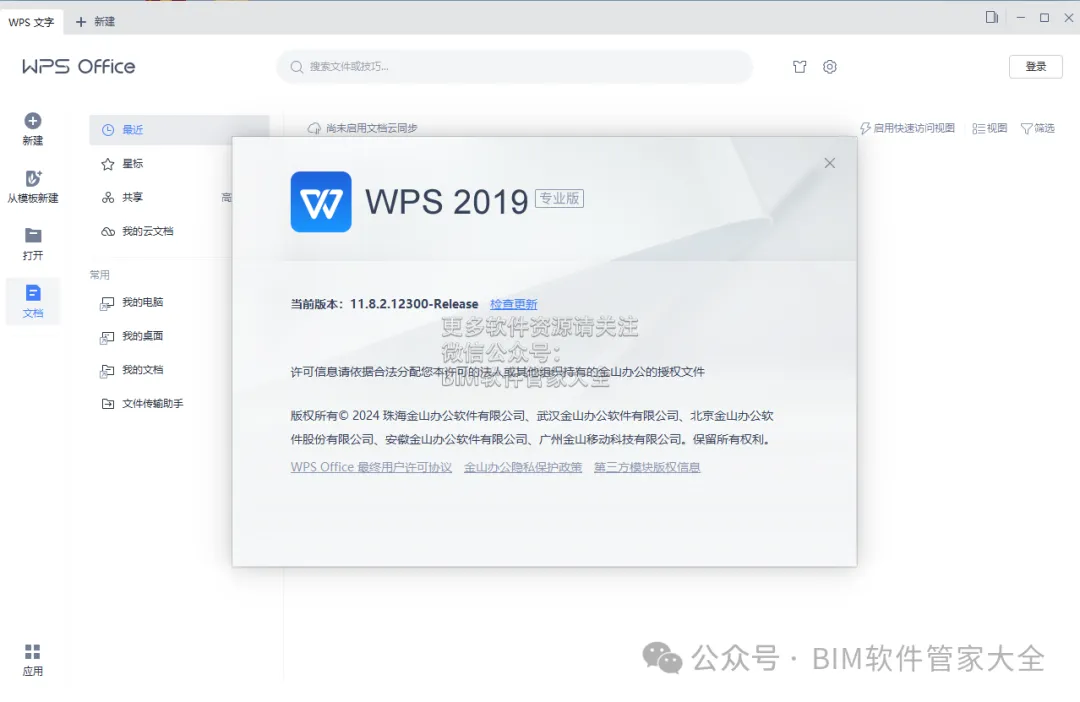
Task: Click the 启用快速访问视图 lightning icon
Action: pyautogui.click(x=865, y=128)
